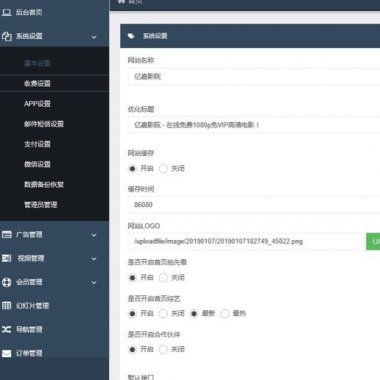Image resolution: width=380 pixels, height=380 pixels.
Task: Click the 会员管理 menu label
Action: click(x=29, y=282)
